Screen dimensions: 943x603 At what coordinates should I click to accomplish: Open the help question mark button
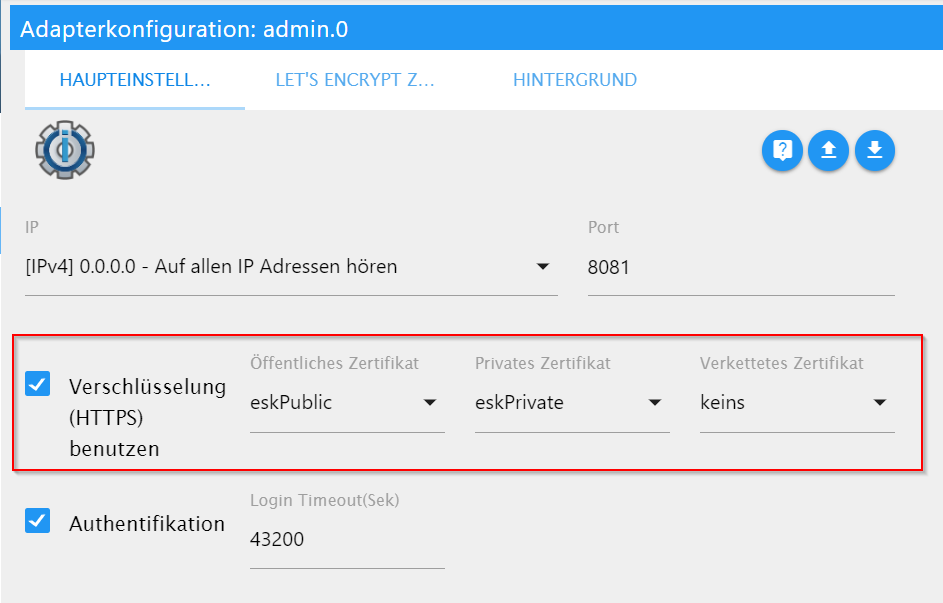[782, 151]
